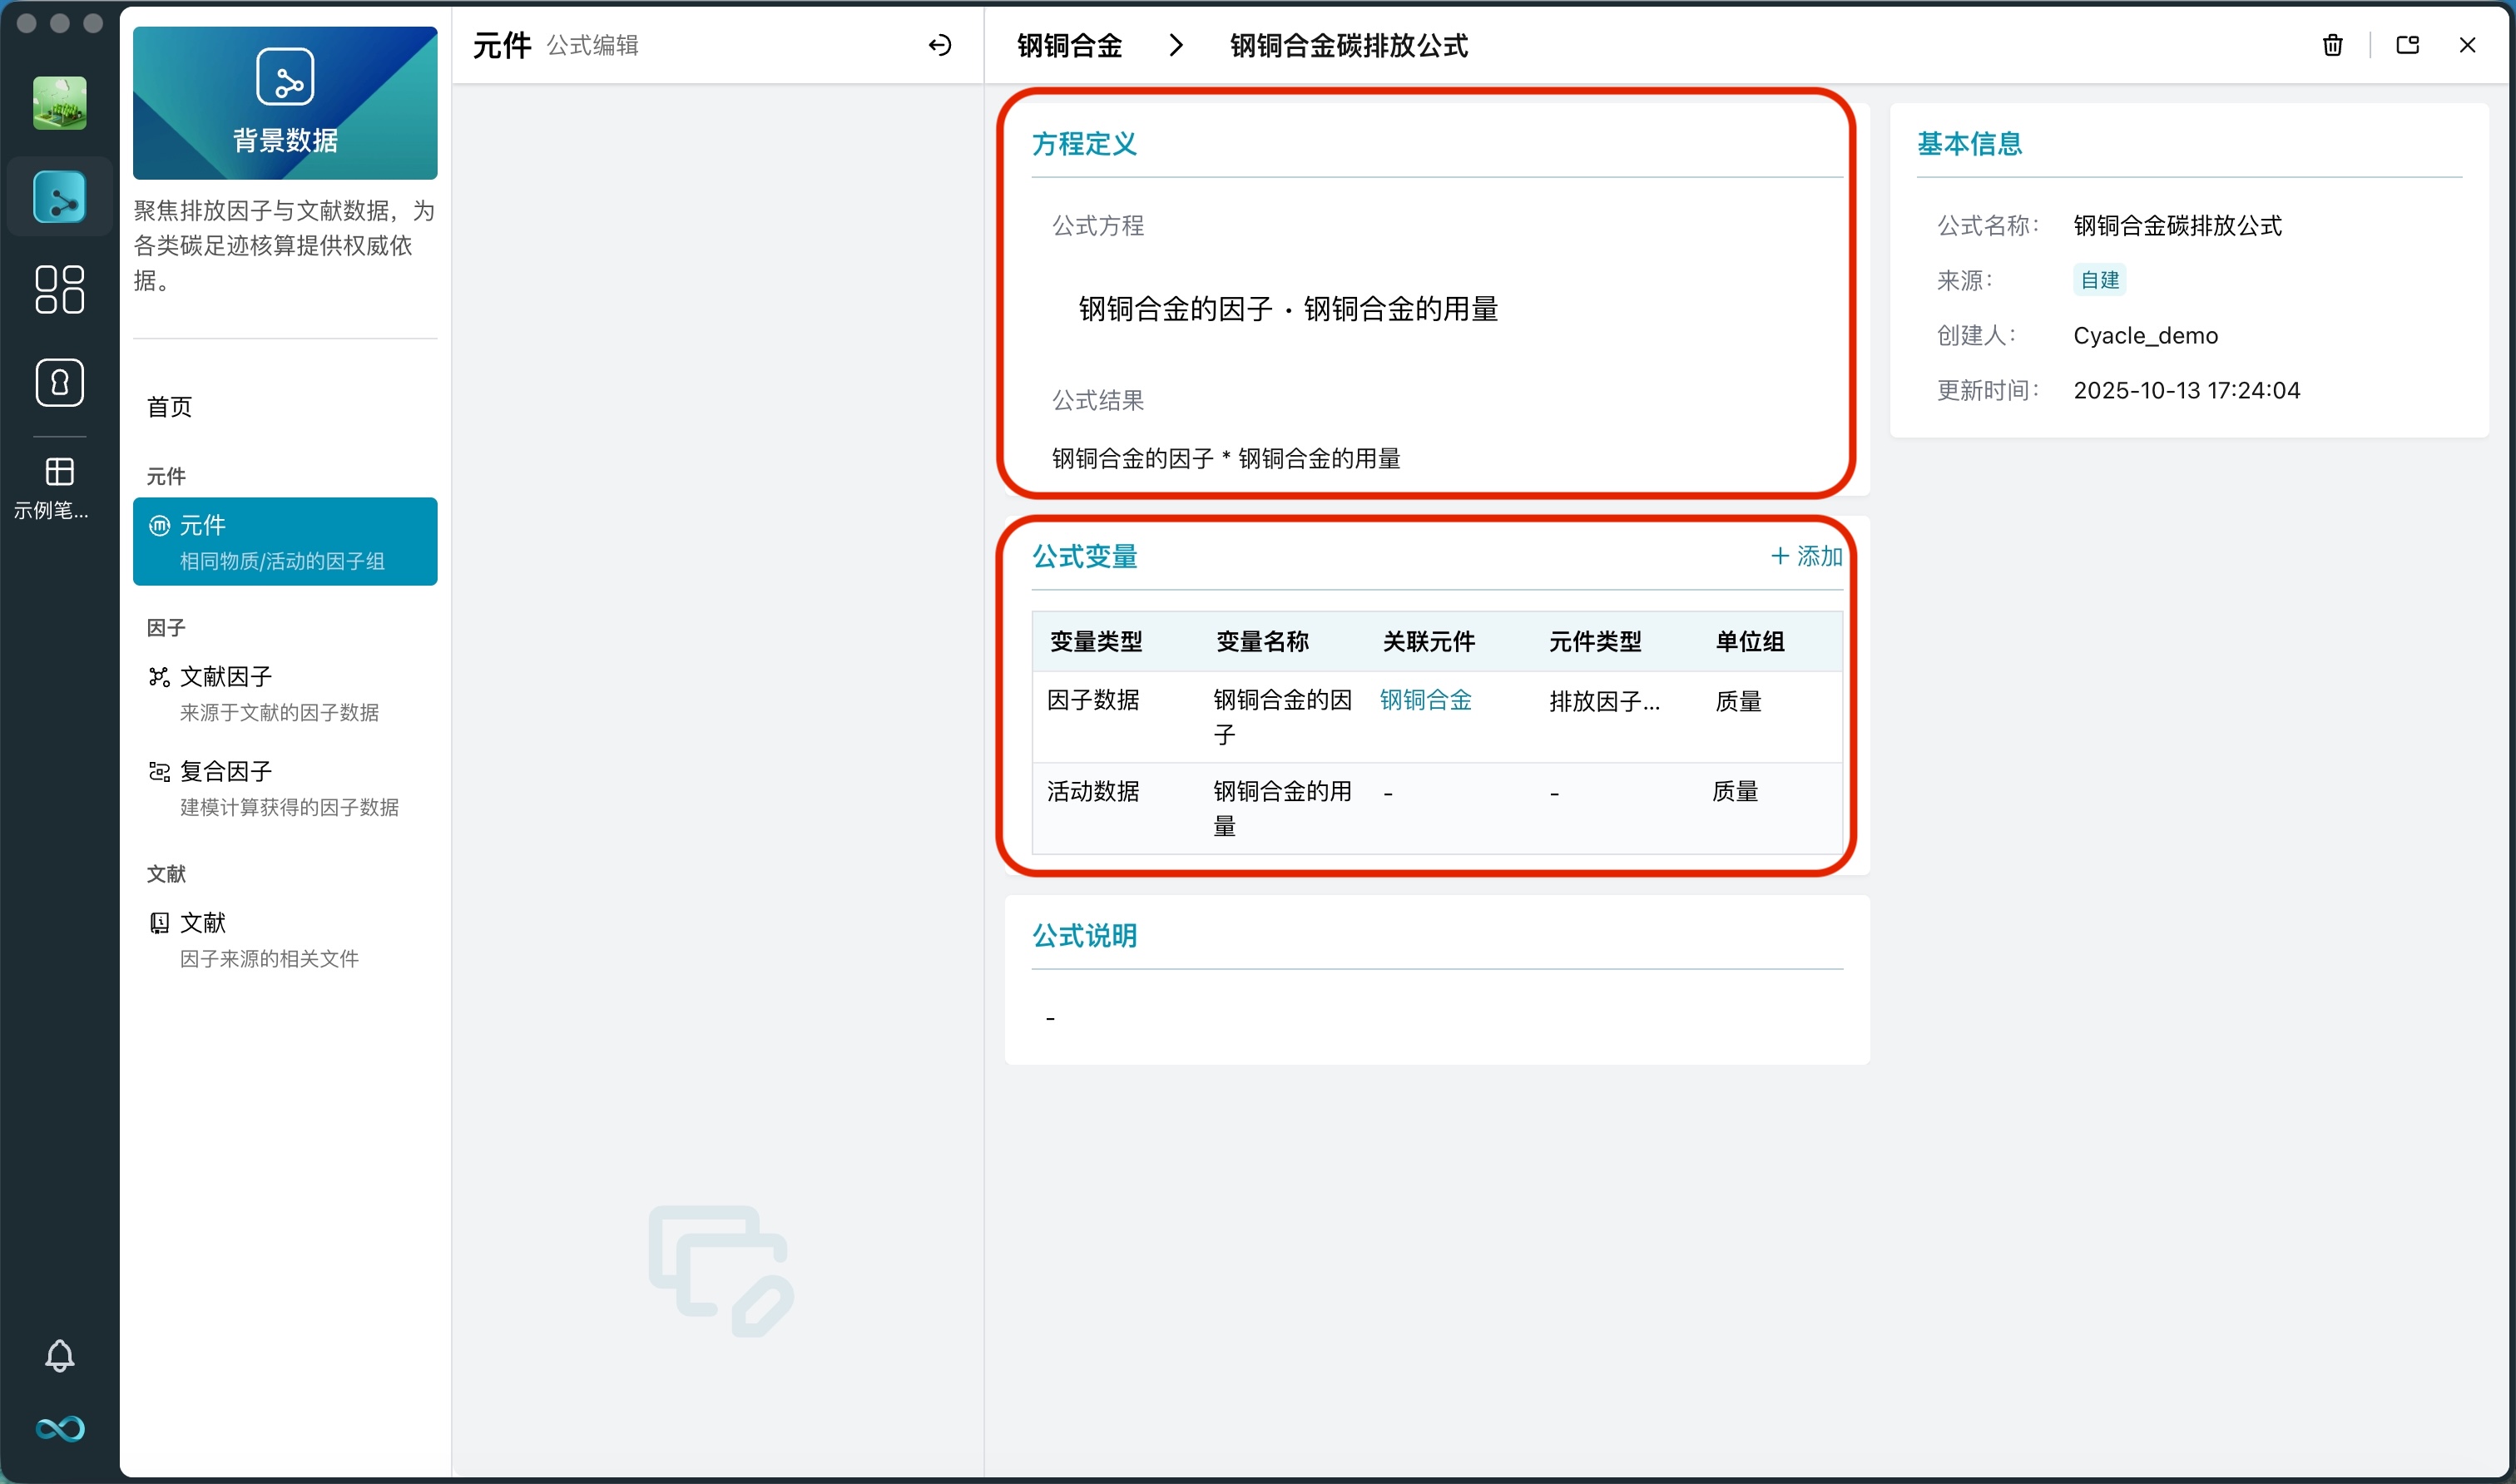This screenshot has height=1484, width=2516.
Task: Select the highlighted 元件 sidebar entry
Action: pyautogui.click(x=284, y=541)
